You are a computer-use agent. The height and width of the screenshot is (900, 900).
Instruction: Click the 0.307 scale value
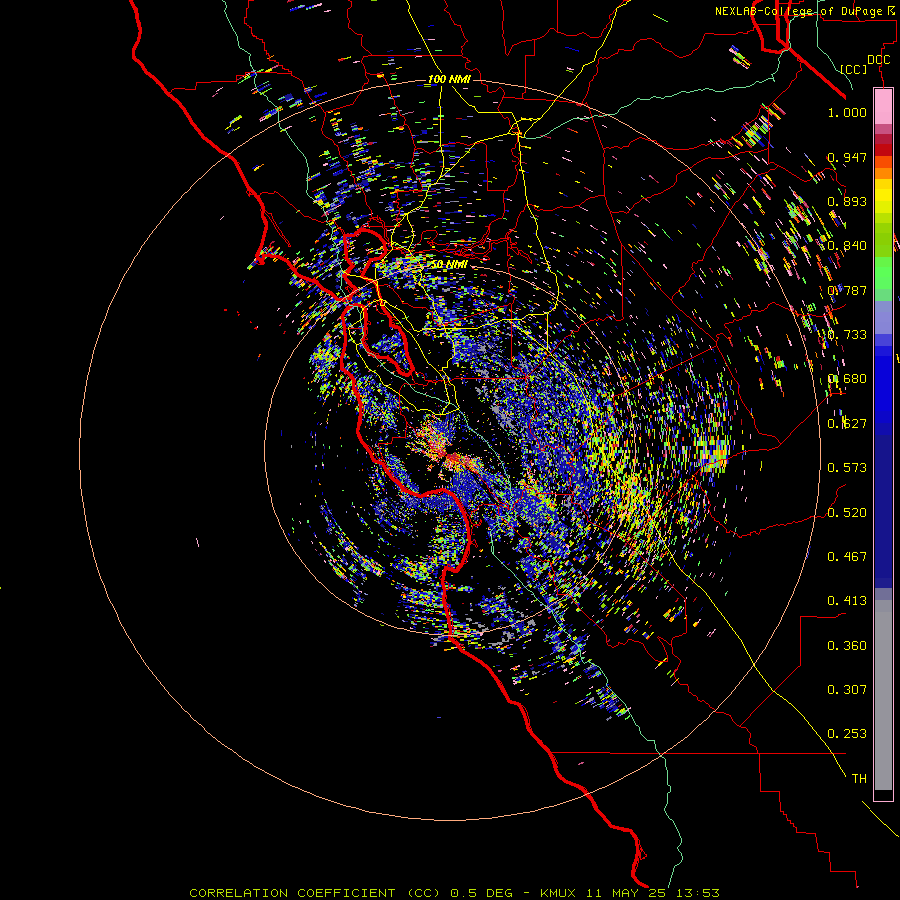tap(847, 690)
